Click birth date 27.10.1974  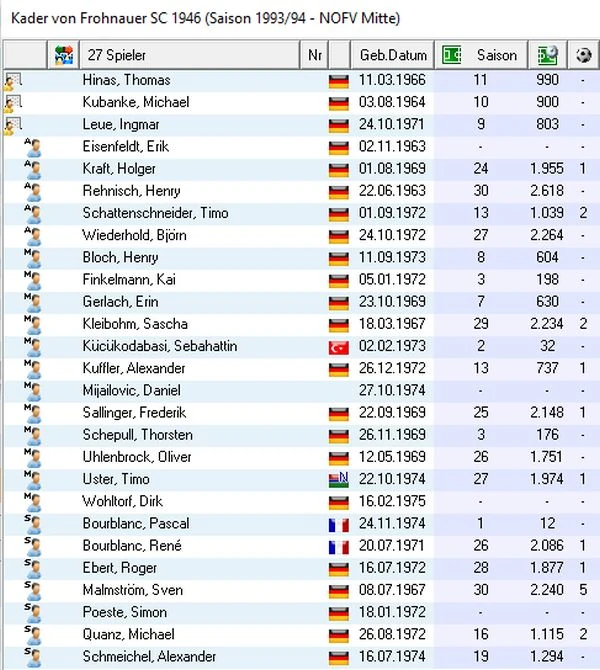(392, 391)
